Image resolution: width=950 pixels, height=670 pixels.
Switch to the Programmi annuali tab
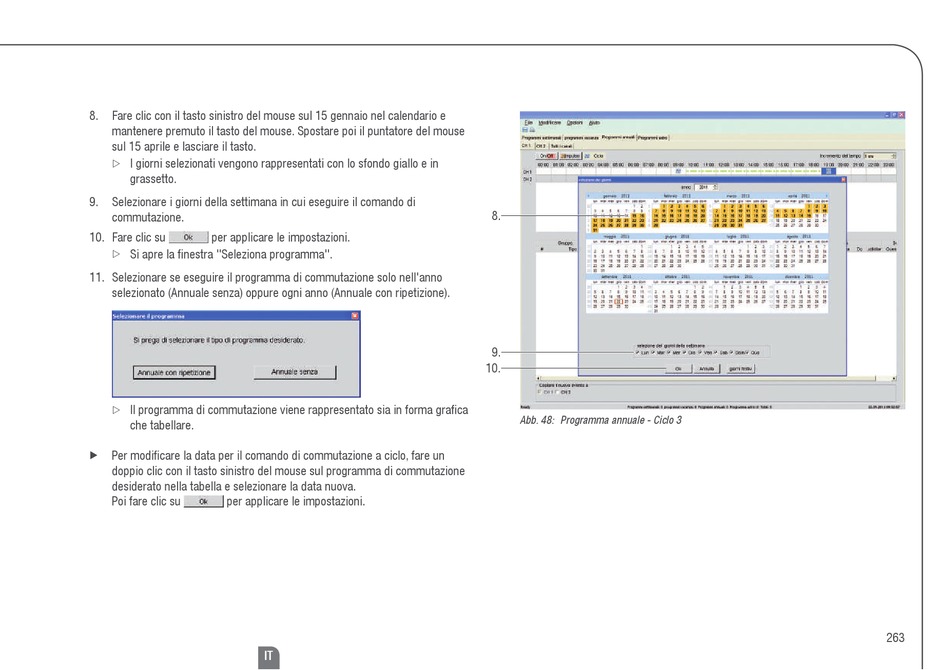point(618,138)
